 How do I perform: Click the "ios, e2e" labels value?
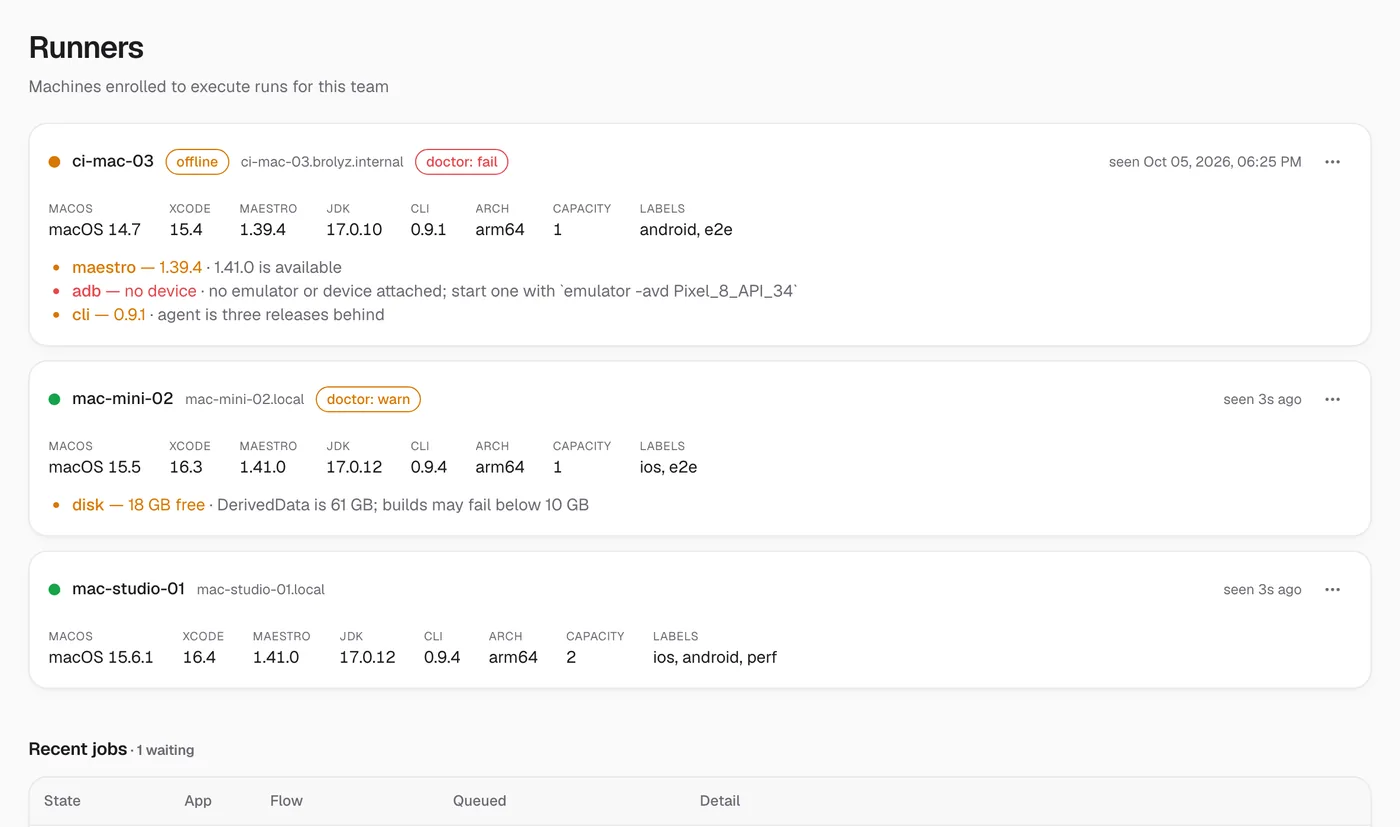[x=668, y=467]
